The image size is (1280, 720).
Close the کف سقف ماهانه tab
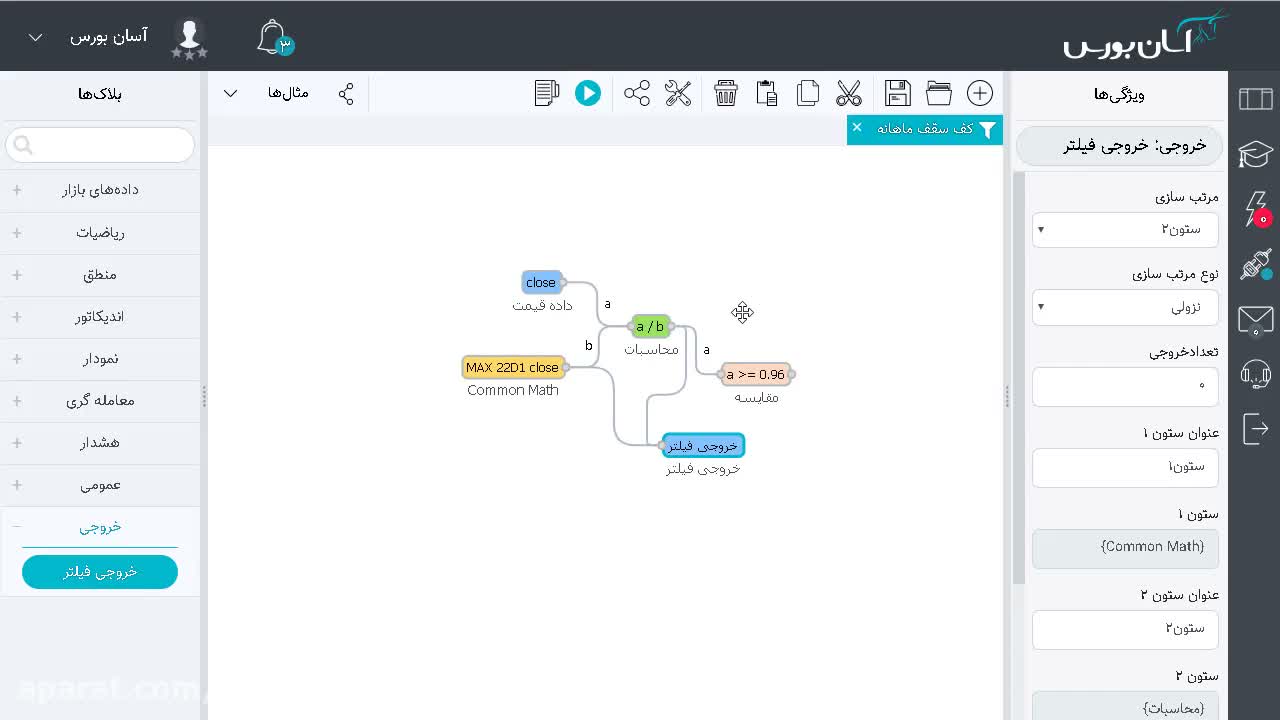[857, 128]
